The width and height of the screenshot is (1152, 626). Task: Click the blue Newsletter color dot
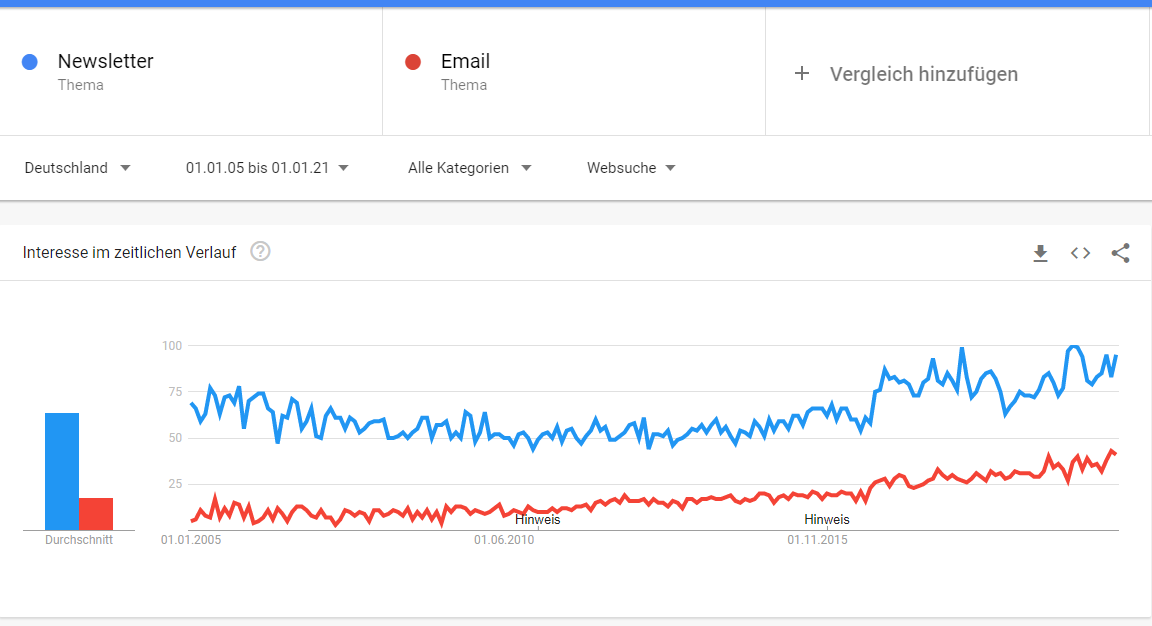(x=30, y=62)
